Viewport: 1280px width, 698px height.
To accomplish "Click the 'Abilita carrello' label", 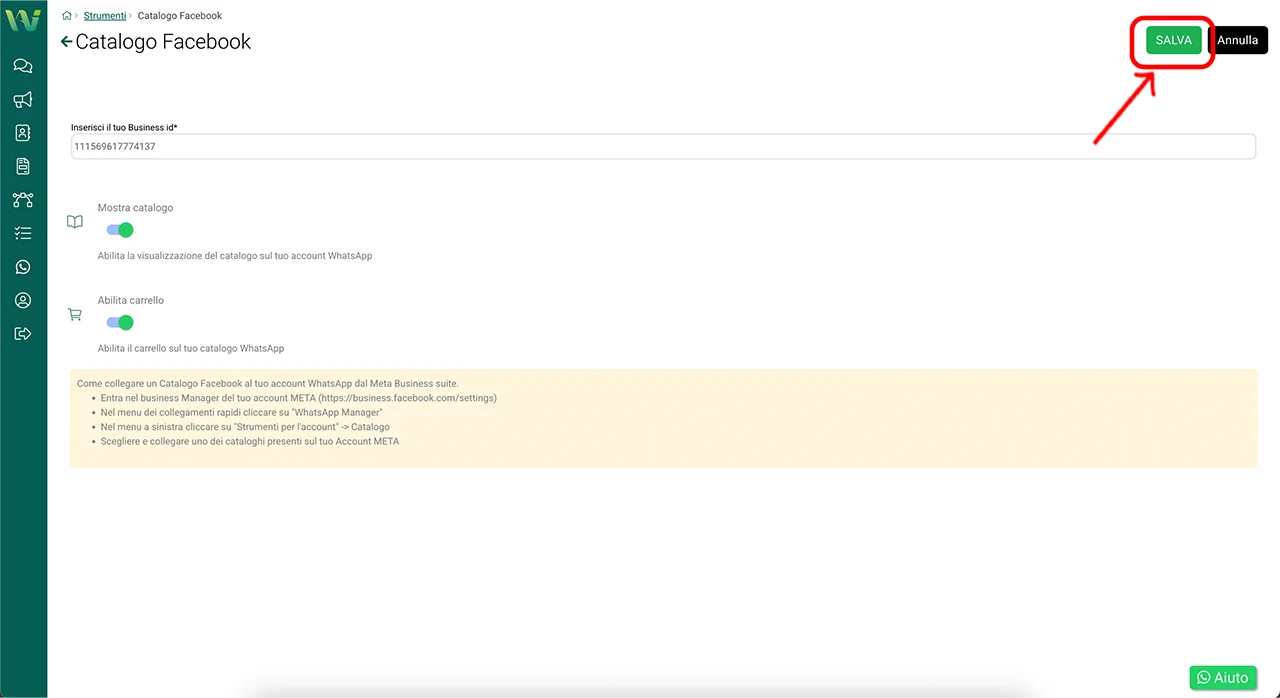I will (131, 300).
